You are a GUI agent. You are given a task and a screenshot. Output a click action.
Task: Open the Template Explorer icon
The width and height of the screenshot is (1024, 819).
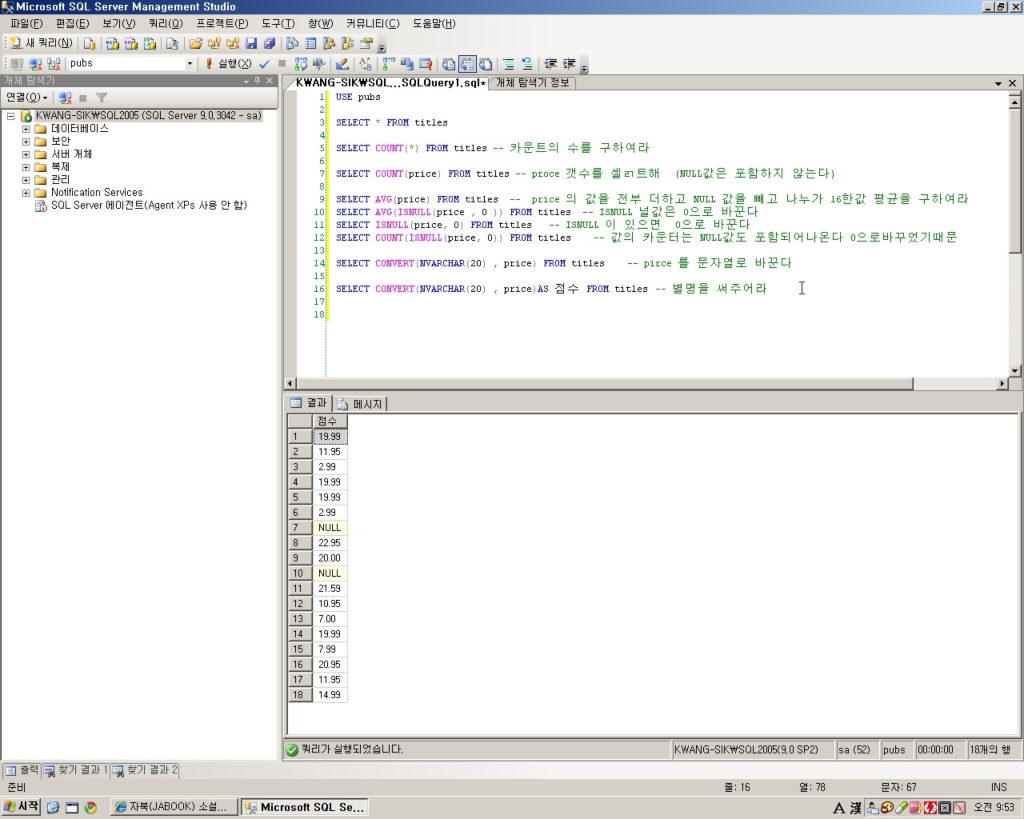(x=347, y=44)
